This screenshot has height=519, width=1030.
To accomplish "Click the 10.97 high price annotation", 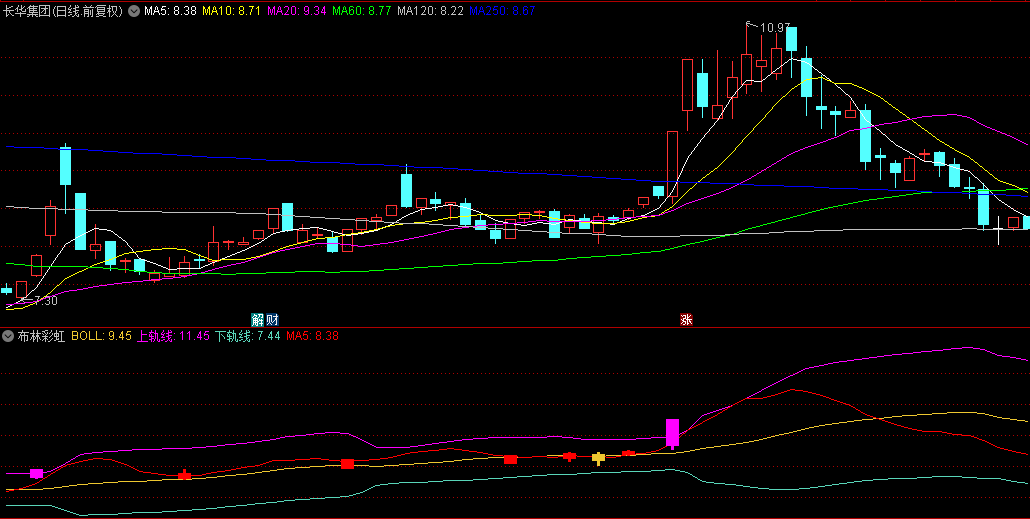I will 775,28.
